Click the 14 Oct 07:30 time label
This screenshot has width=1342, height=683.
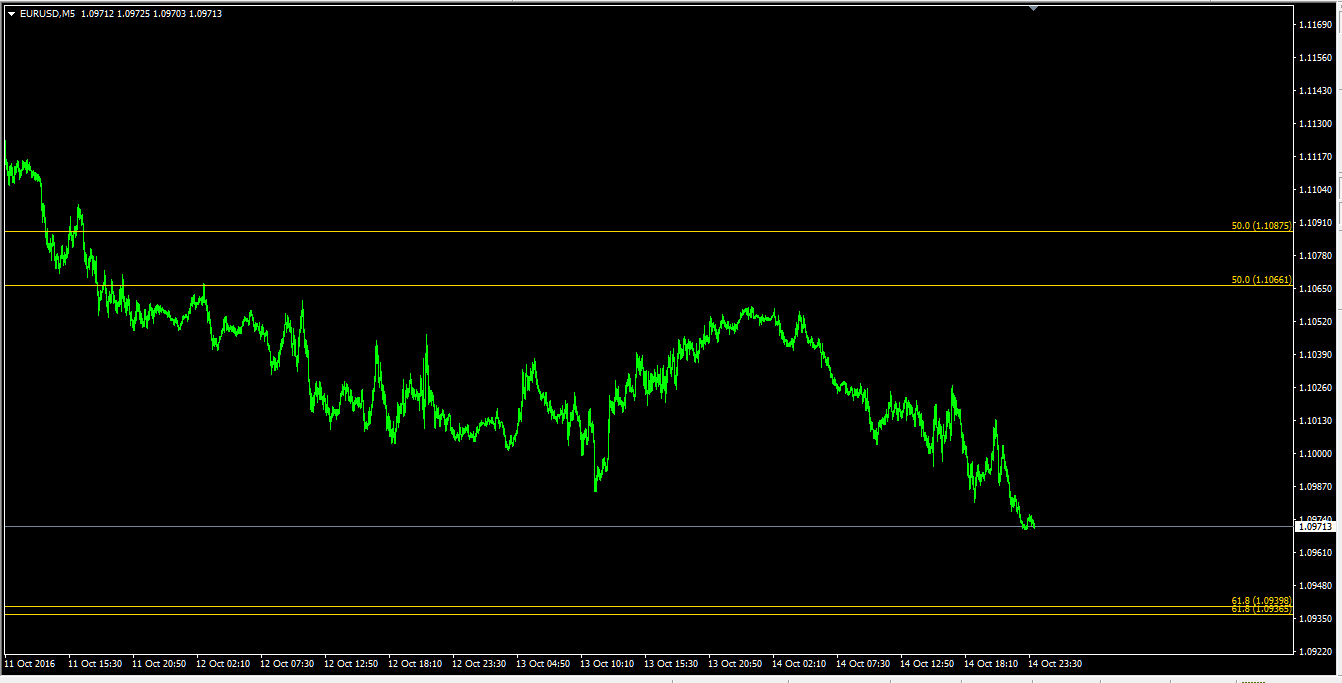(863, 663)
